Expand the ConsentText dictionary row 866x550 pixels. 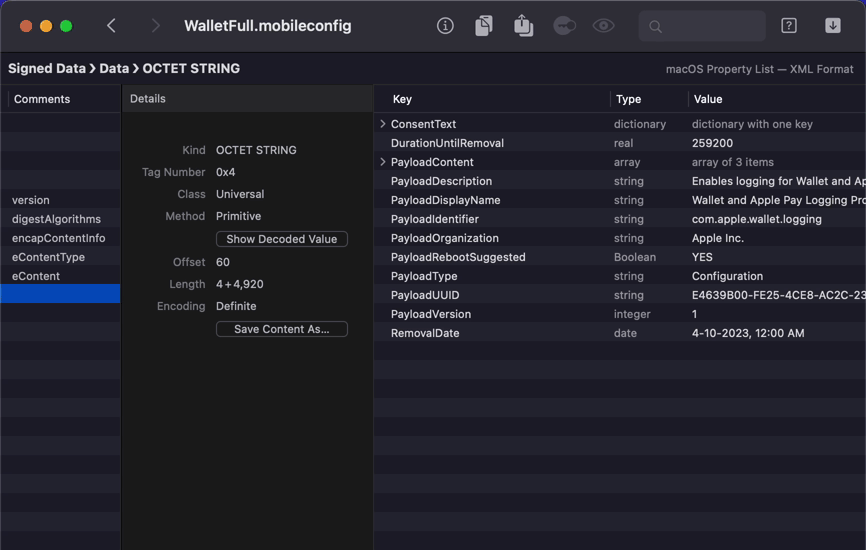(x=382, y=124)
